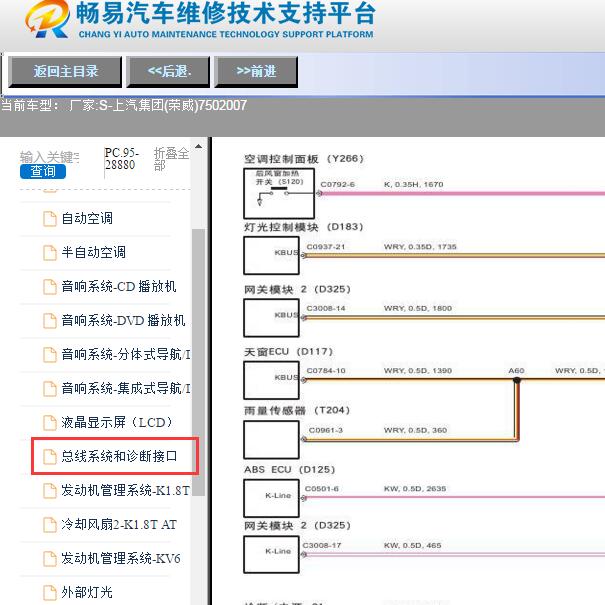Click wire label K, 0.35H, 1670
The width and height of the screenshot is (605, 605).
tap(414, 184)
